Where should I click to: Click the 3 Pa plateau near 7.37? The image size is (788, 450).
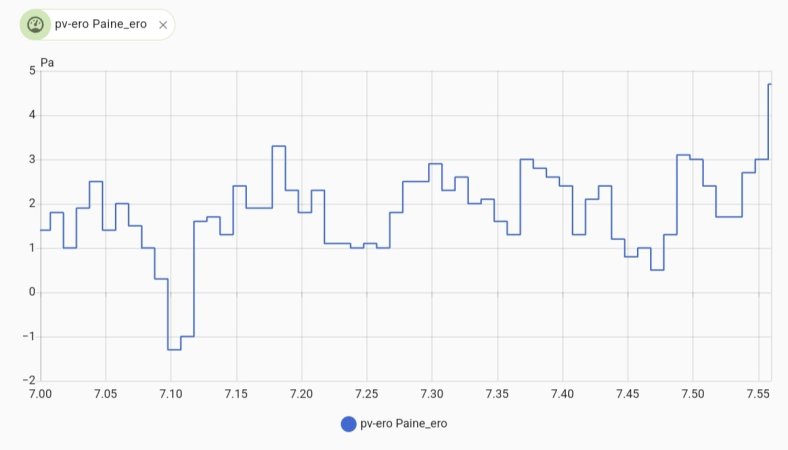(527, 159)
